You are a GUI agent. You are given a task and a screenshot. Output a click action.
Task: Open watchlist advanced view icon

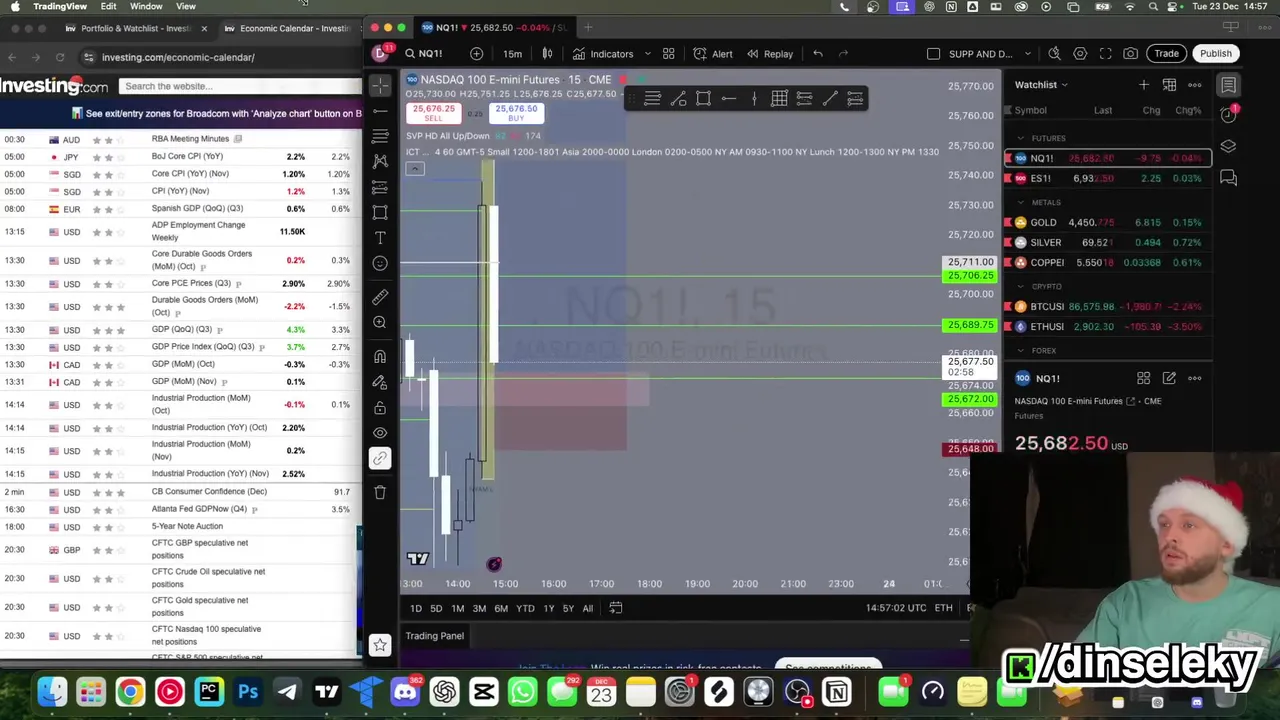pos(1169,85)
